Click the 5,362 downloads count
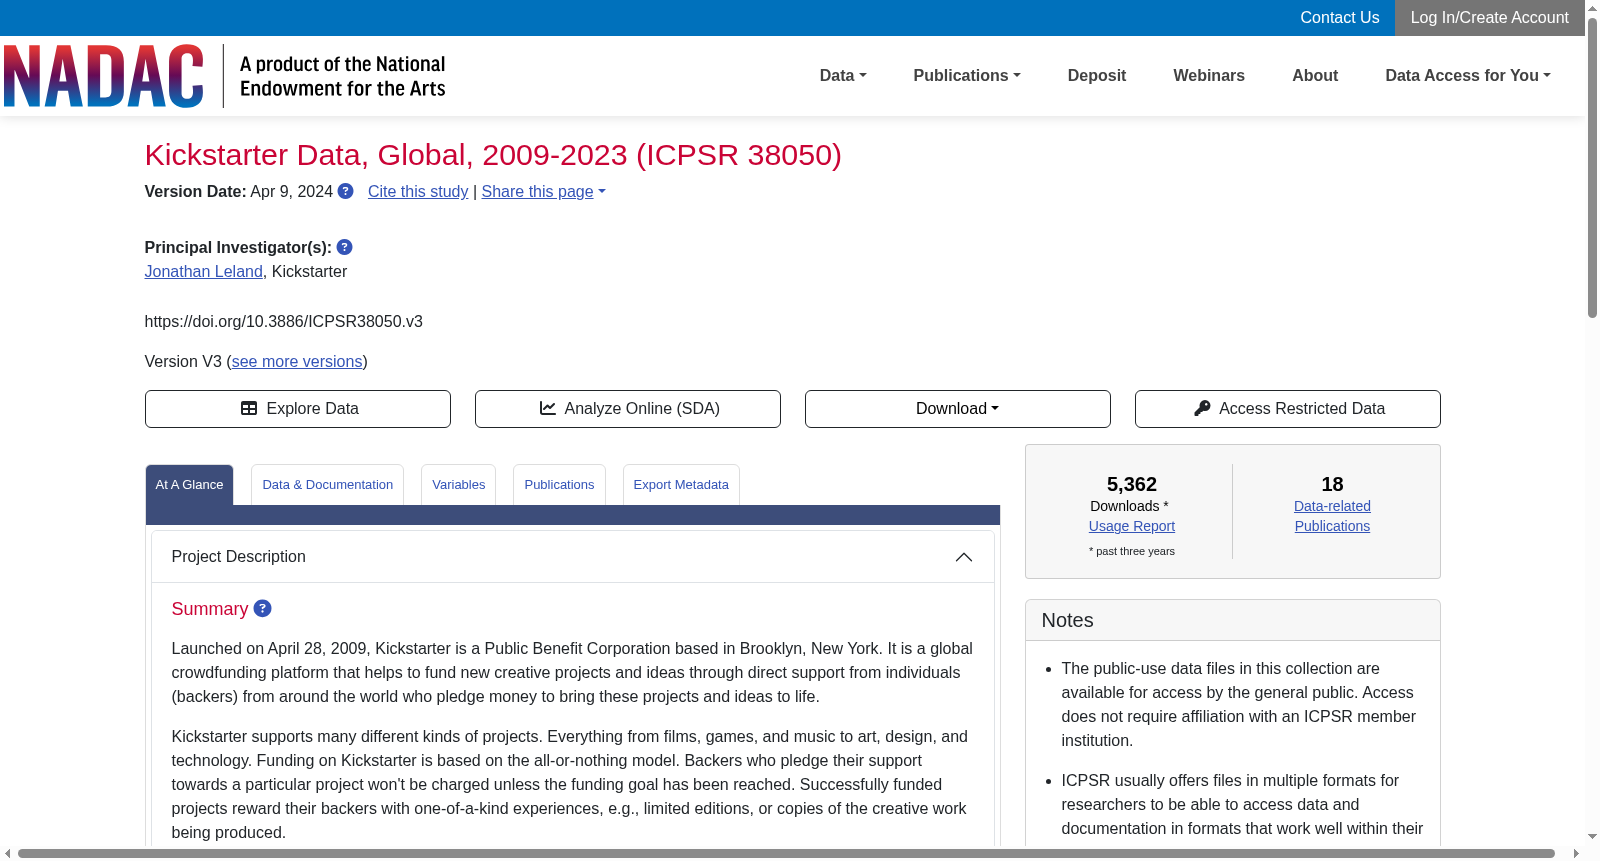Image resolution: width=1600 pixels, height=861 pixels. click(x=1132, y=484)
